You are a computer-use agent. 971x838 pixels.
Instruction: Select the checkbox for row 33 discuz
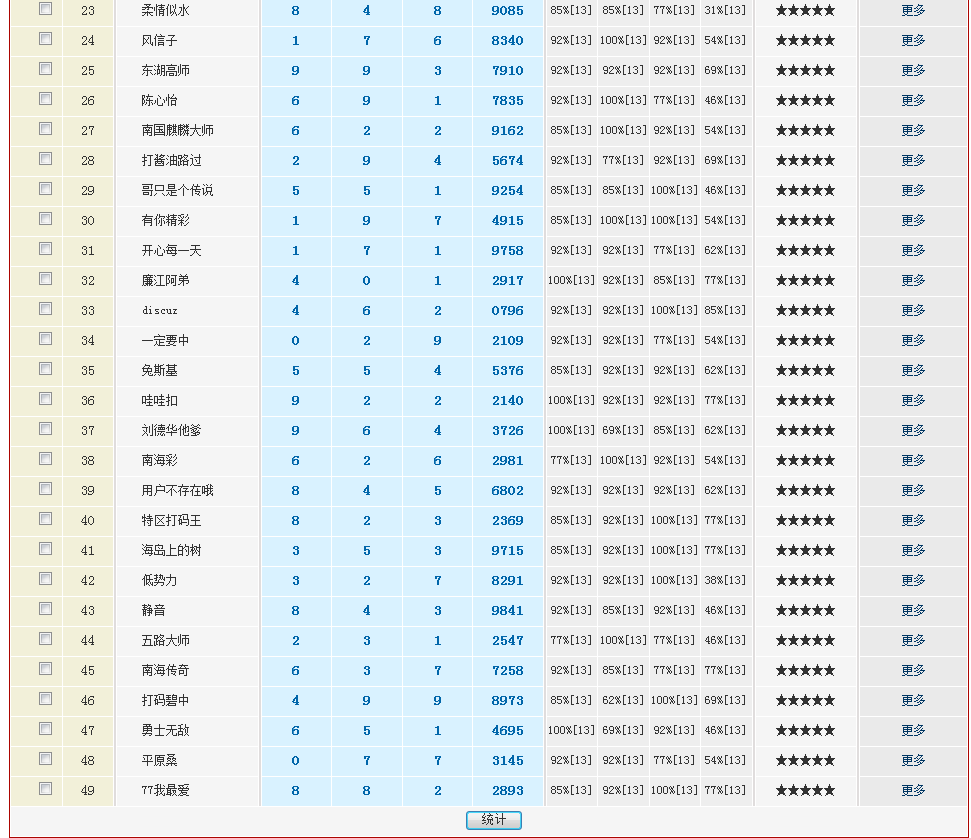tap(45, 309)
